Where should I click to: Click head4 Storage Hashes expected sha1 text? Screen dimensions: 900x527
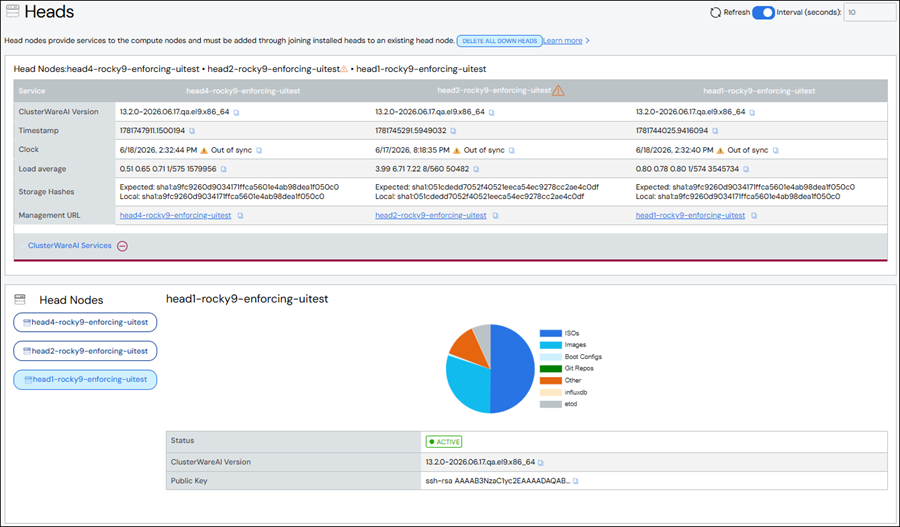click(229, 187)
